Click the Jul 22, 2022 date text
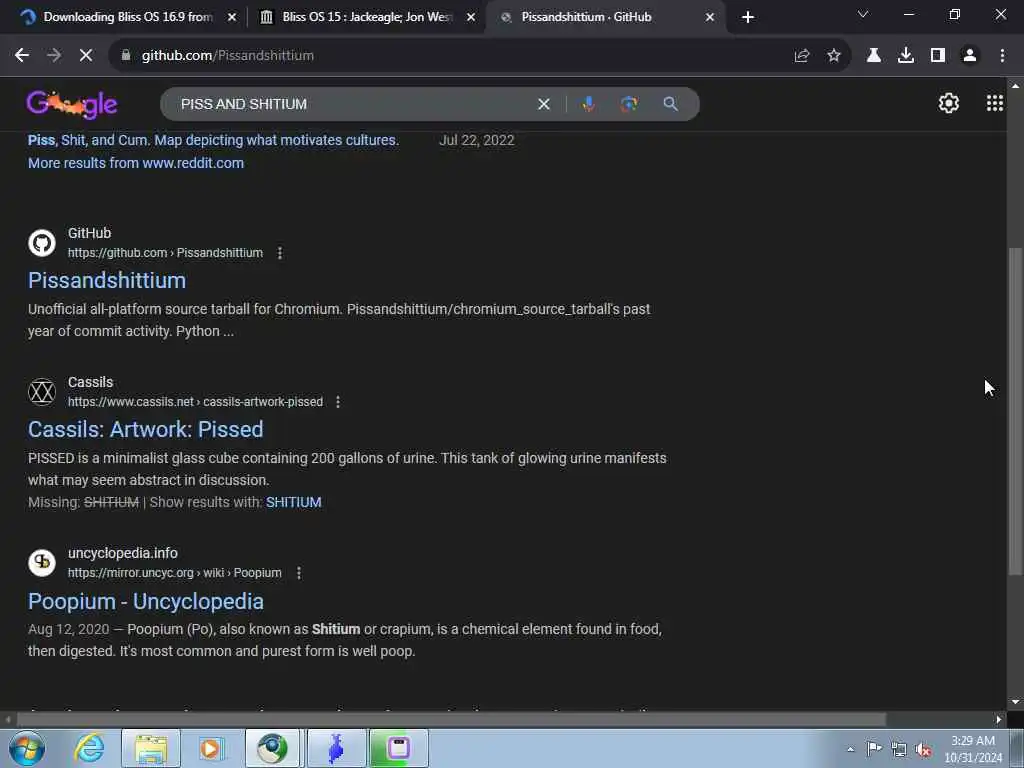This screenshot has height=768, width=1024. [x=477, y=140]
